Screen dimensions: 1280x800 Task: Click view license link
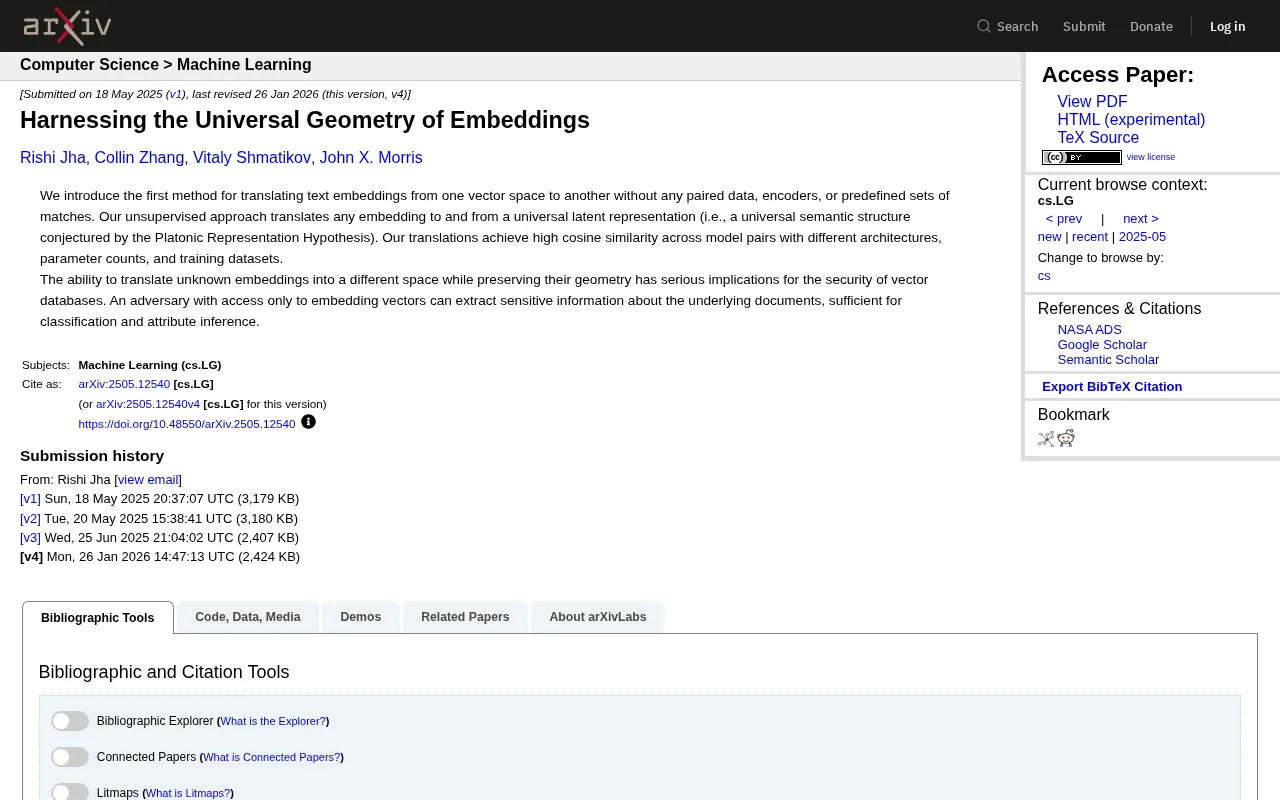click(1151, 157)
